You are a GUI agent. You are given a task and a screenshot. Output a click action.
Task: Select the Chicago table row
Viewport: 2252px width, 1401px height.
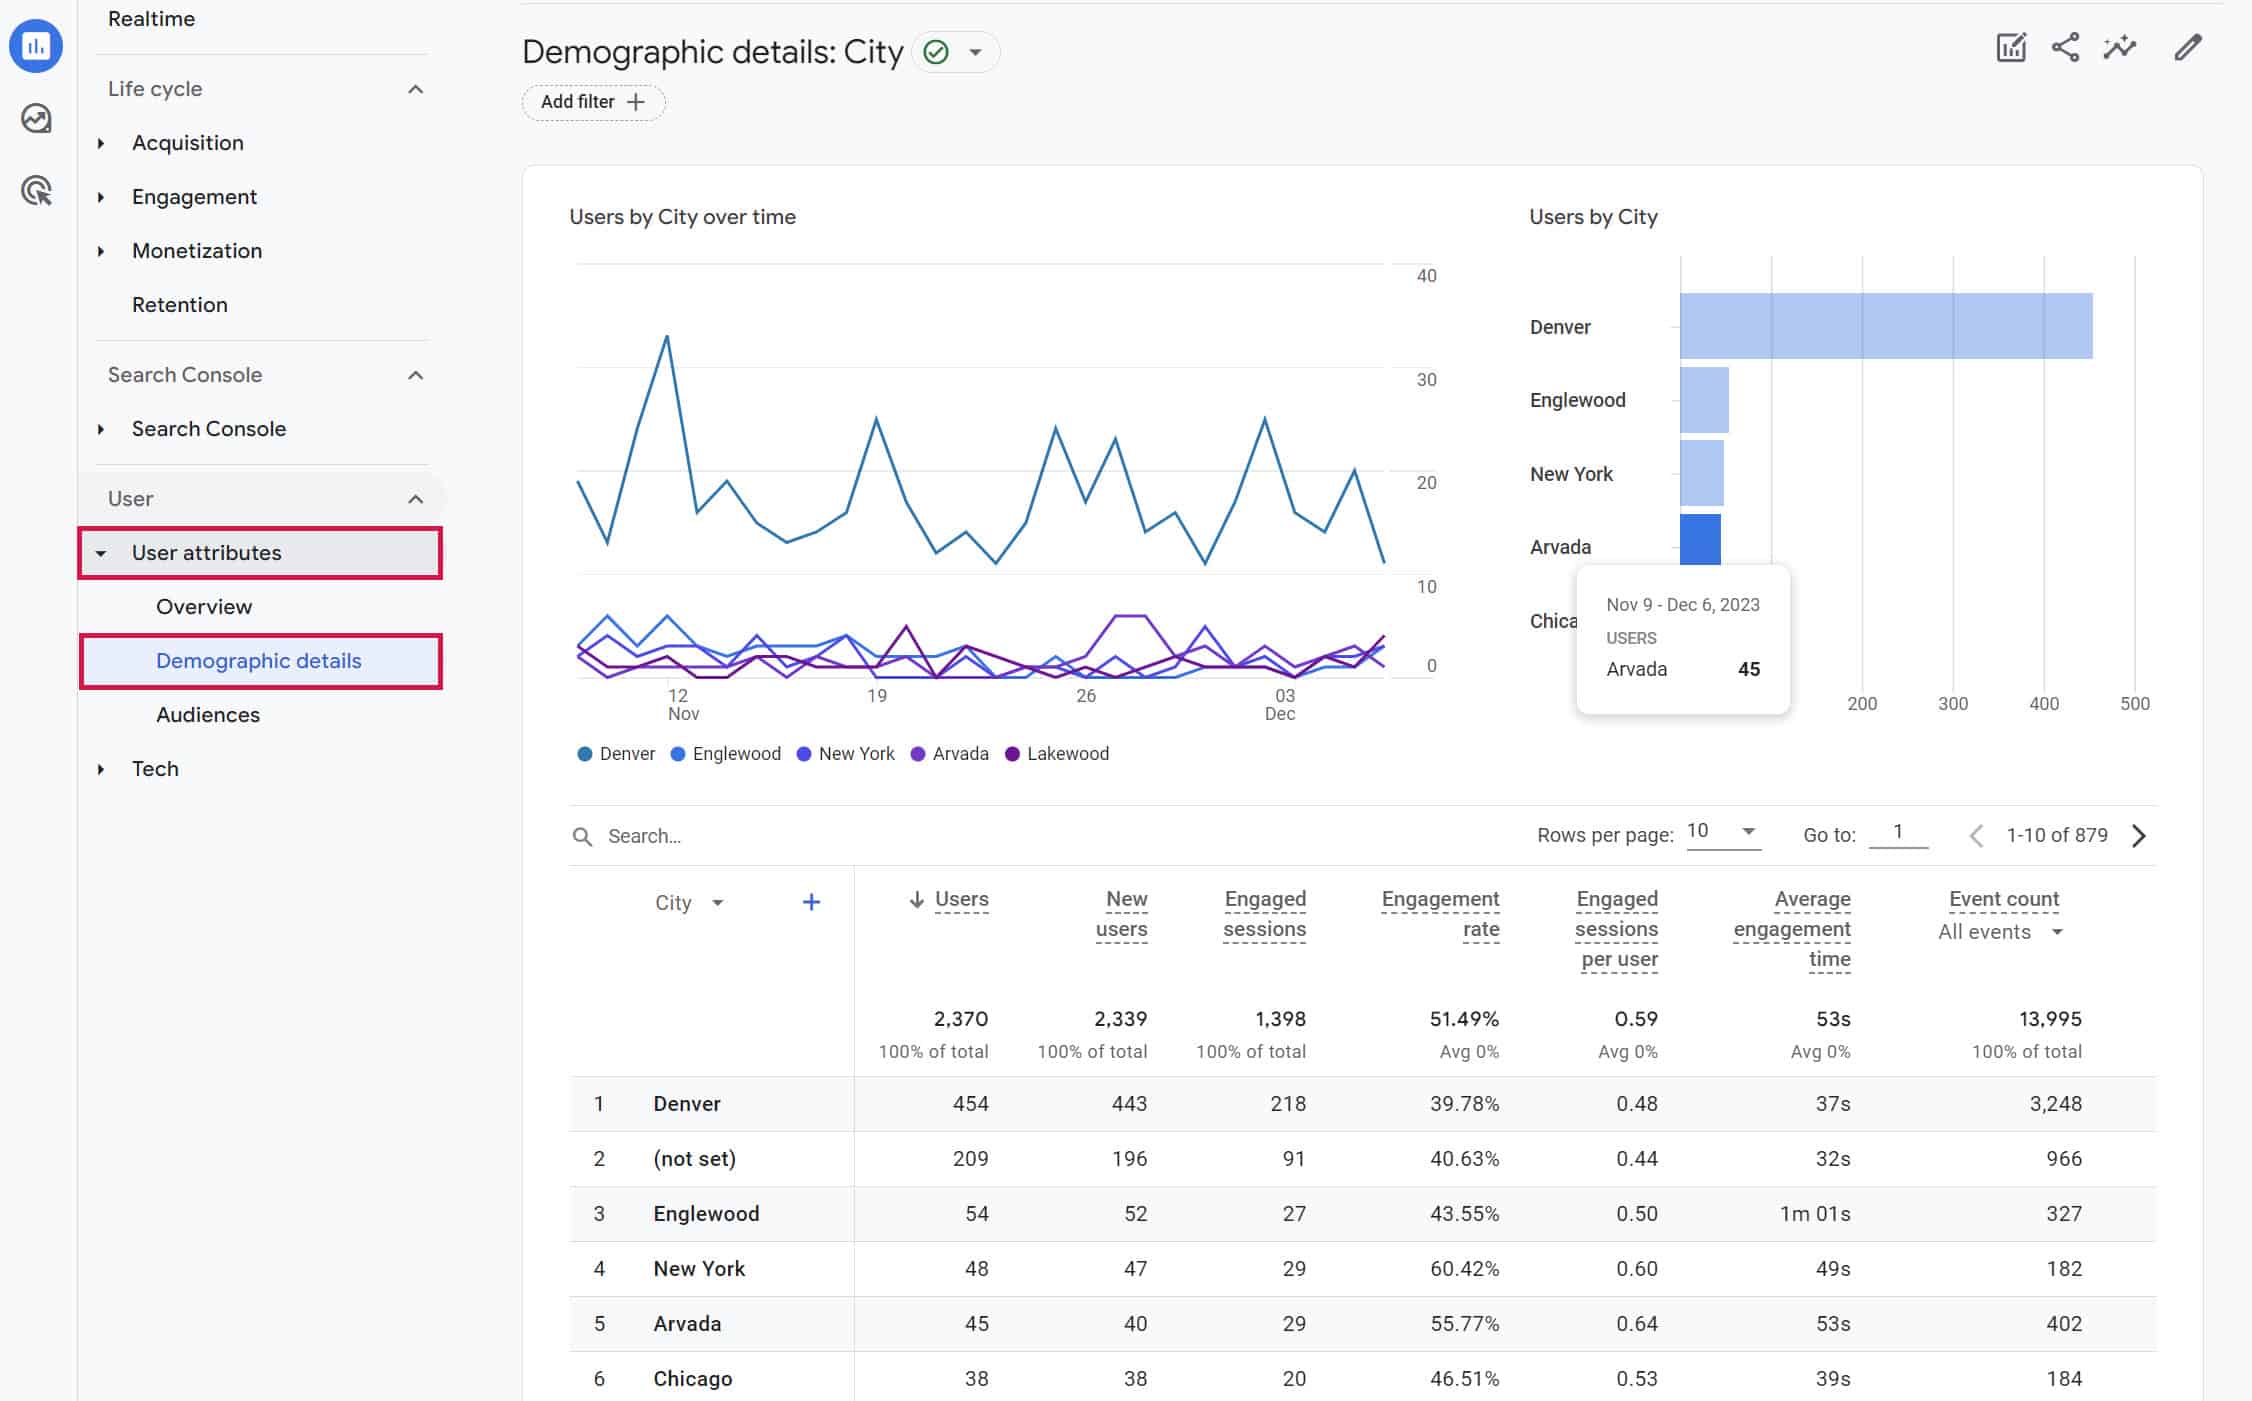pos(1363,1379)
